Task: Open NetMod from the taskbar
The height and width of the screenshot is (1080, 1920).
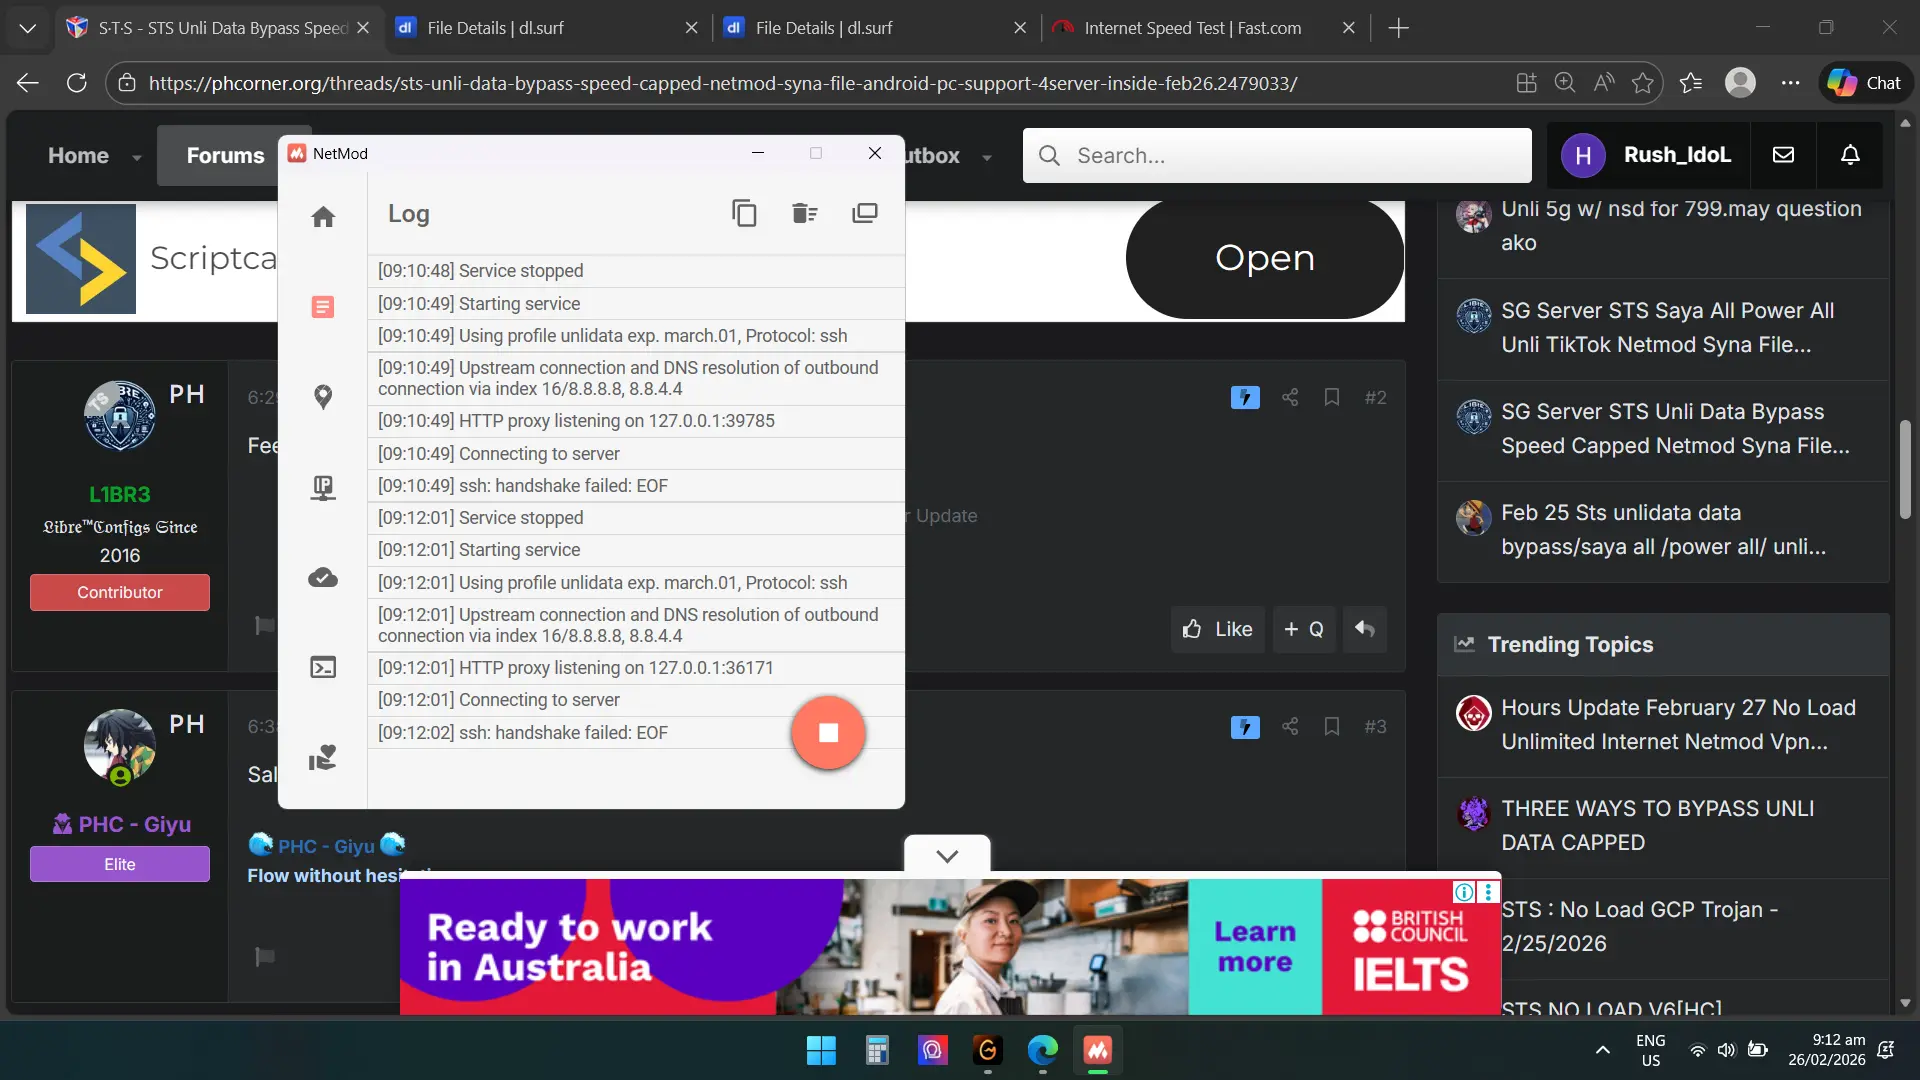Action: tap(1098, 1050)
